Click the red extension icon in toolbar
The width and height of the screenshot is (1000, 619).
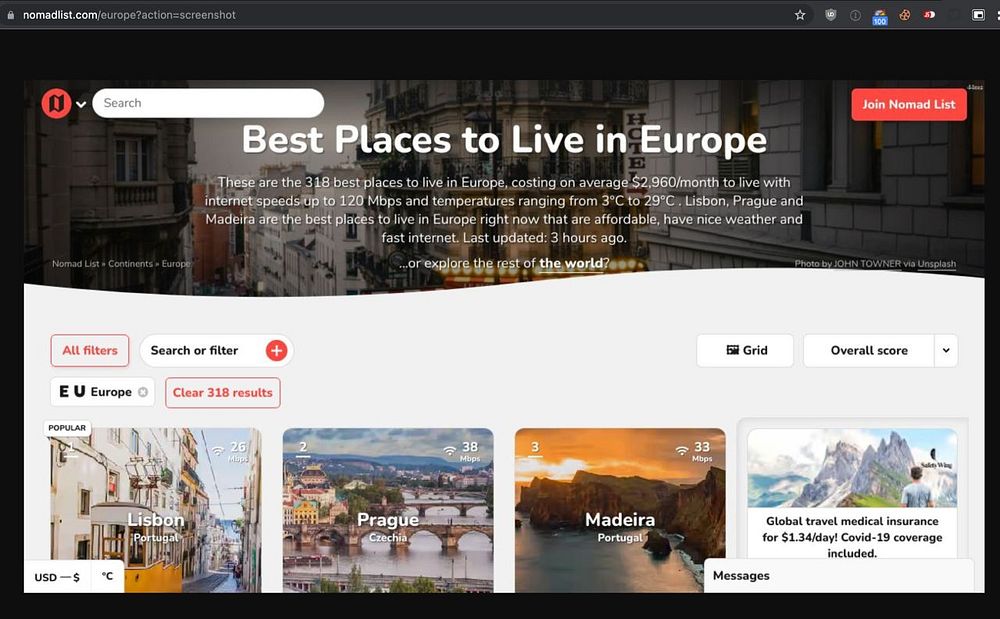coord(930,15)
